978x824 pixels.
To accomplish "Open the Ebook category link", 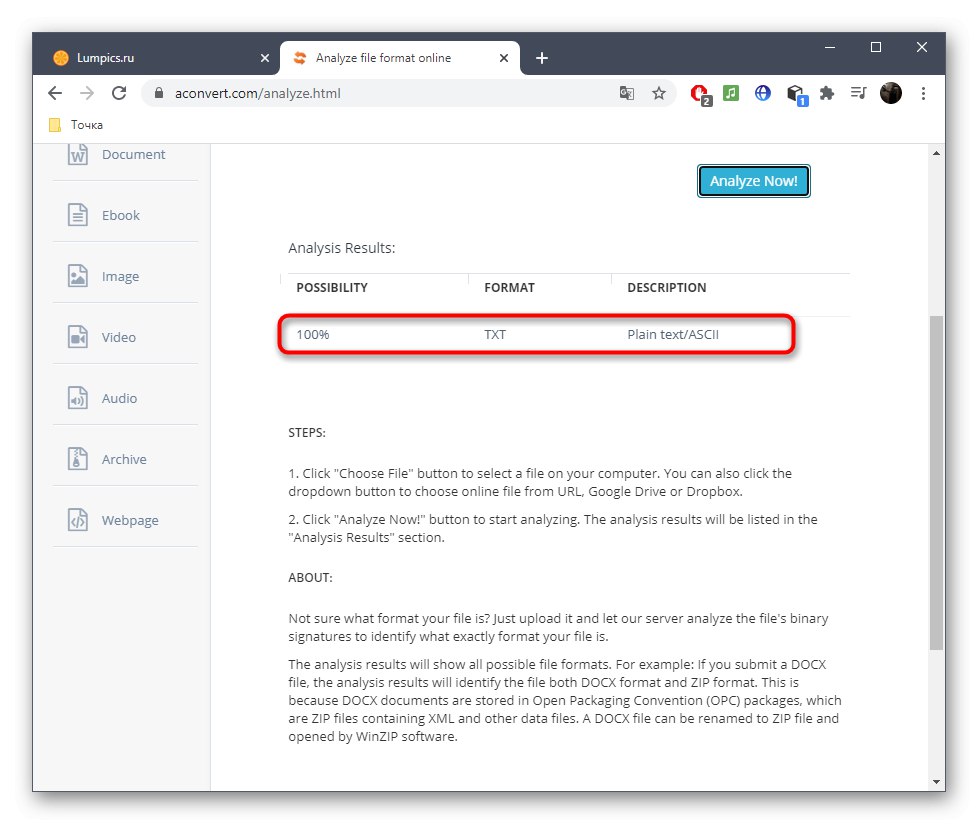I will click(x=121, y=215).
